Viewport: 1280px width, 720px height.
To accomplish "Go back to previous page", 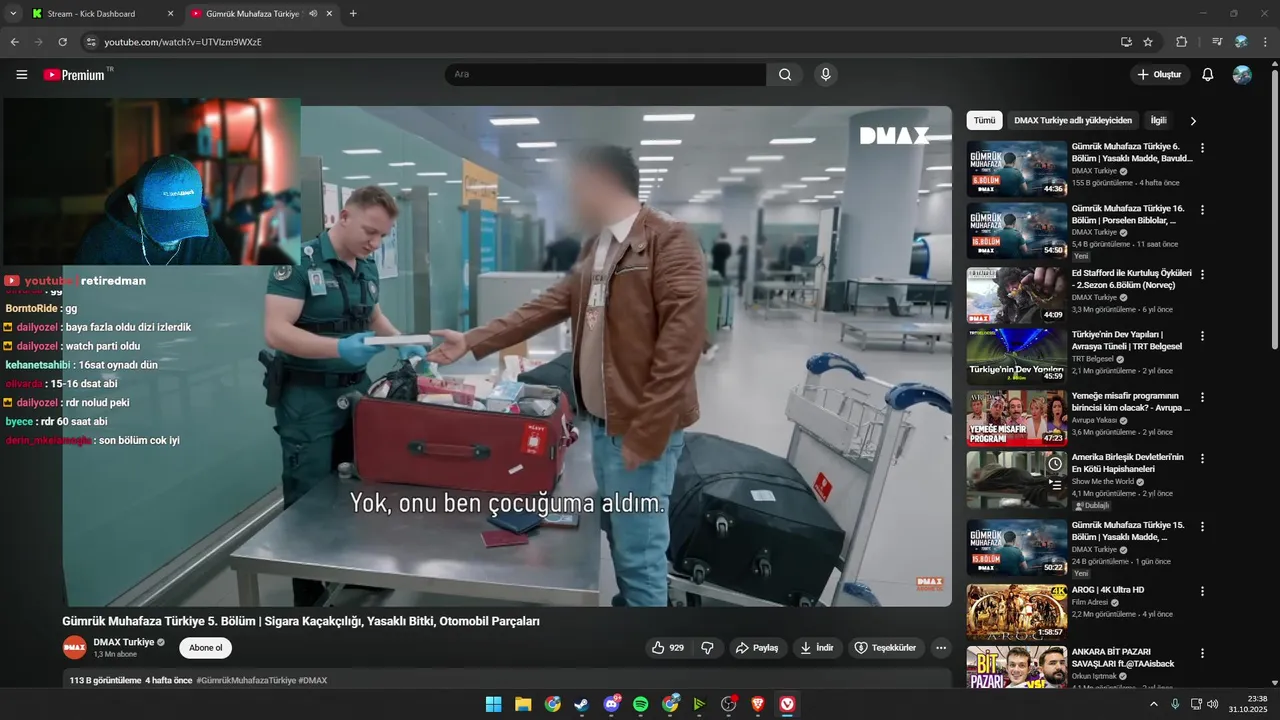I will pyautogui.click(x=15, y=42).
